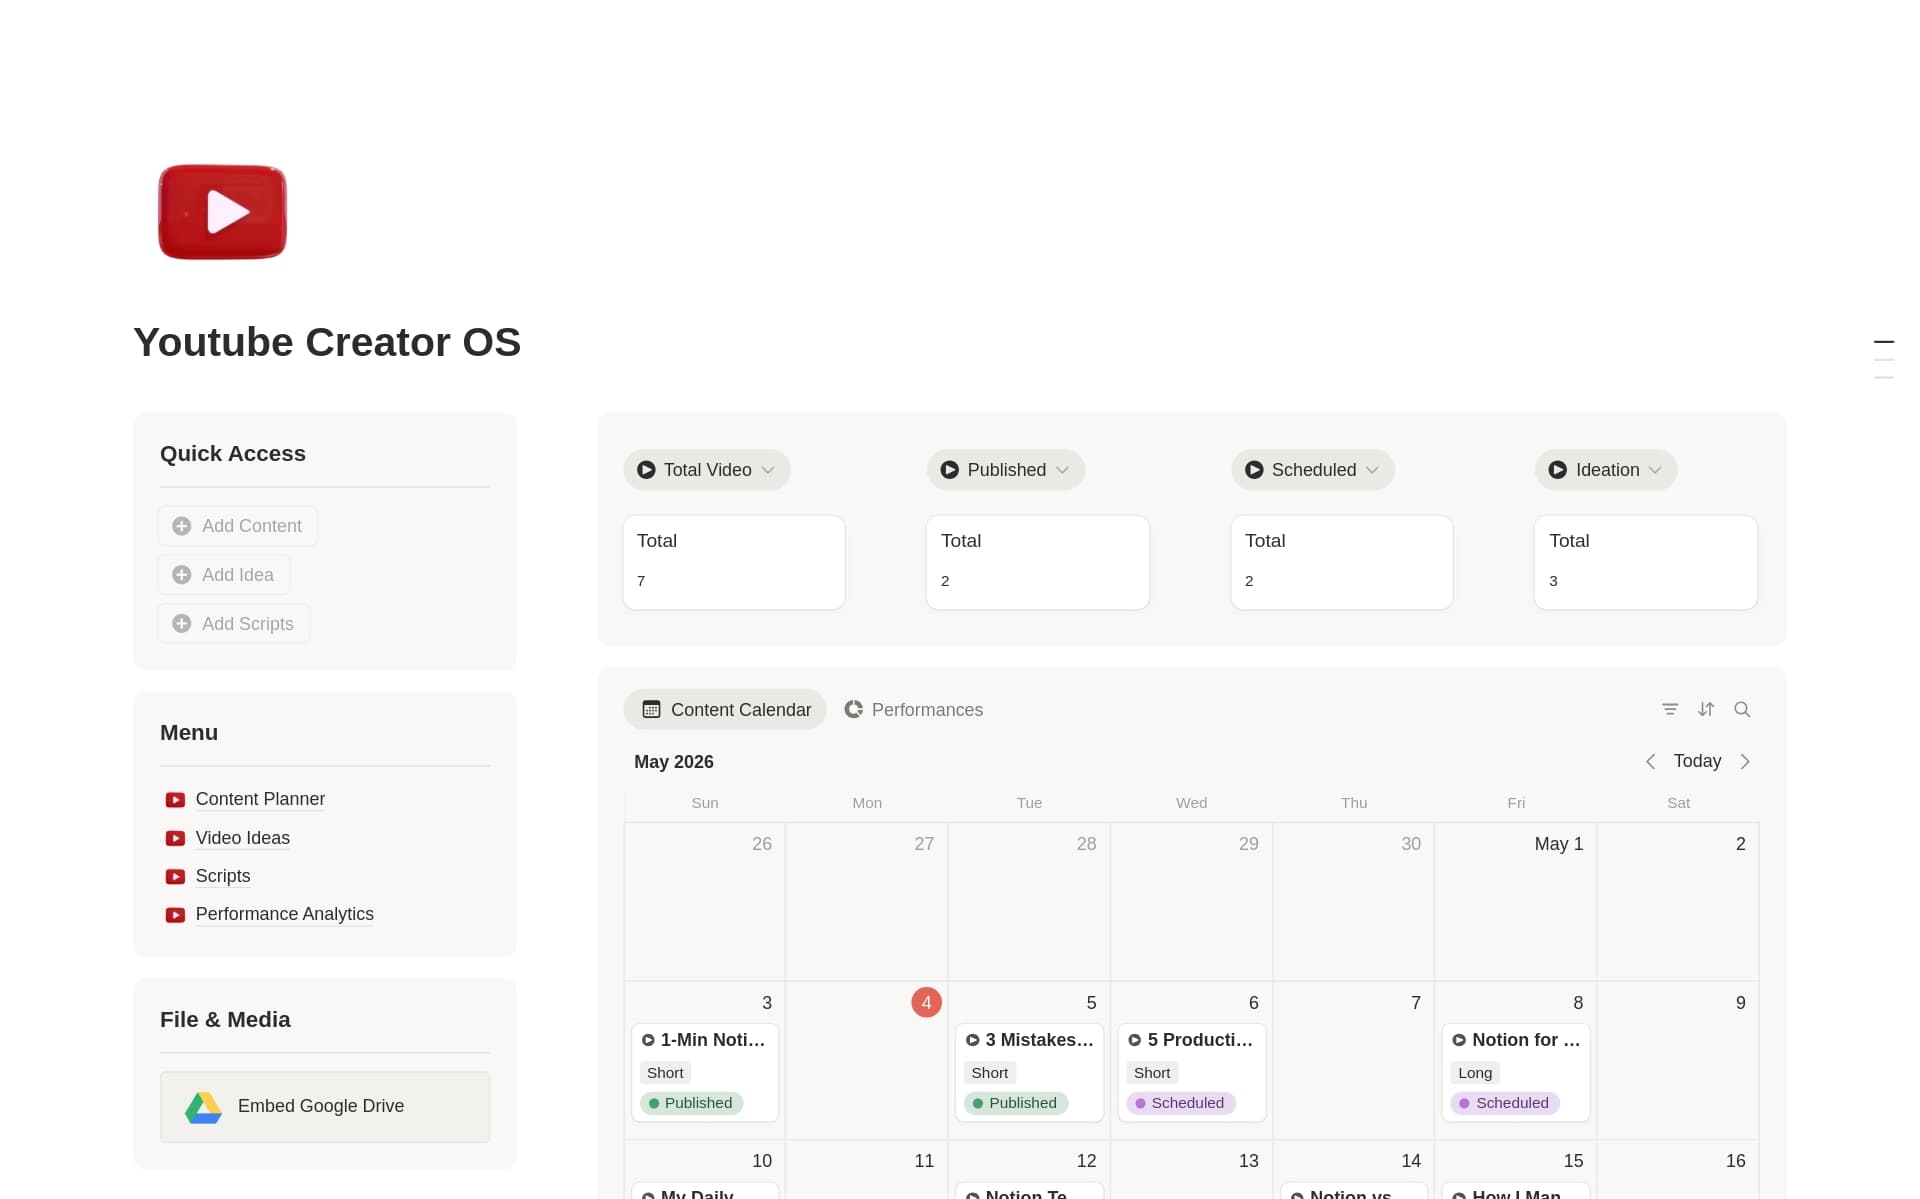
Task: Expand the Total Video view dropdown chevron
Action: coord(768,470)
